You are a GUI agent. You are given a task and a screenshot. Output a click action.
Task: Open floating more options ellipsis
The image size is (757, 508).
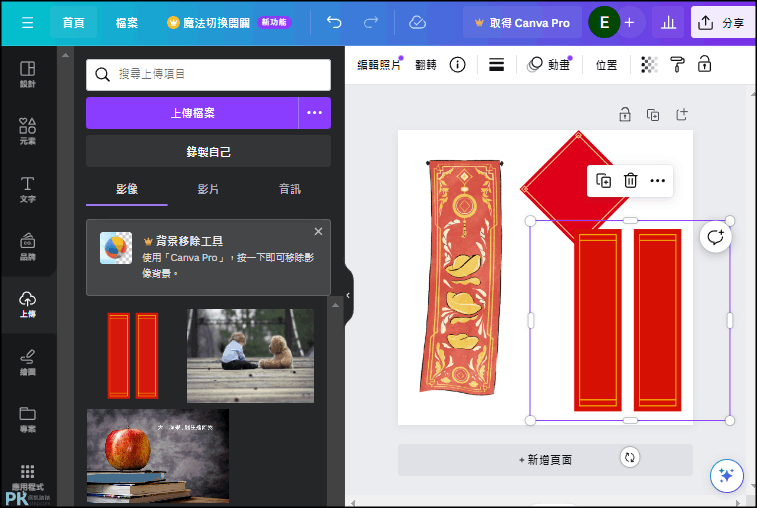(x=657, y=181)
